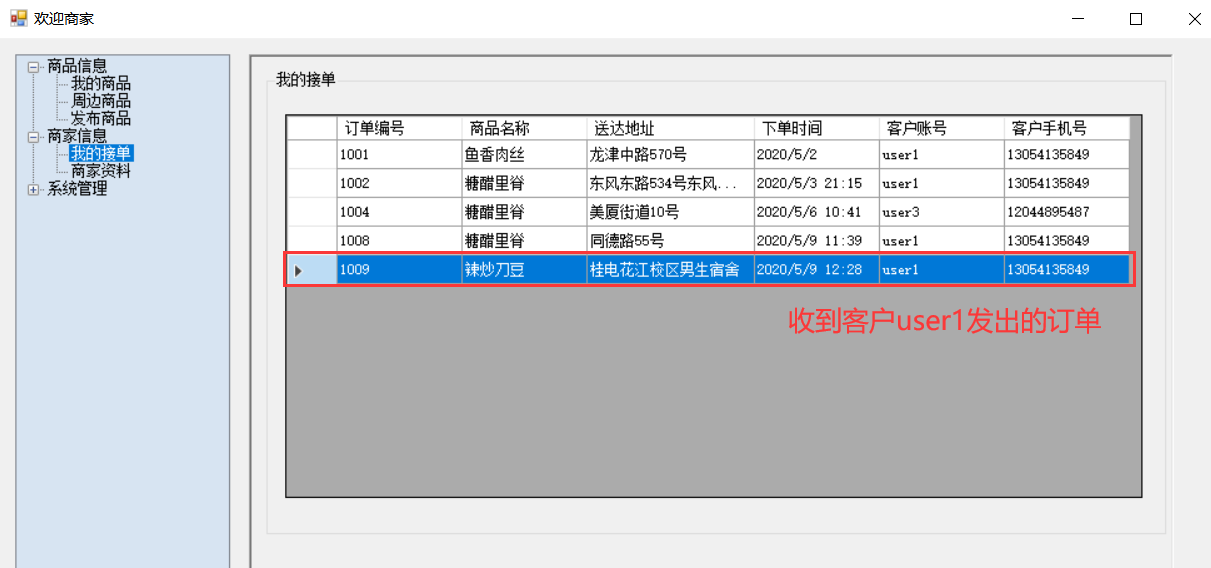Click phone number 12044895487
Image resolution: width=1211 pixels, height=568 pixels.
click(1067, 212)
